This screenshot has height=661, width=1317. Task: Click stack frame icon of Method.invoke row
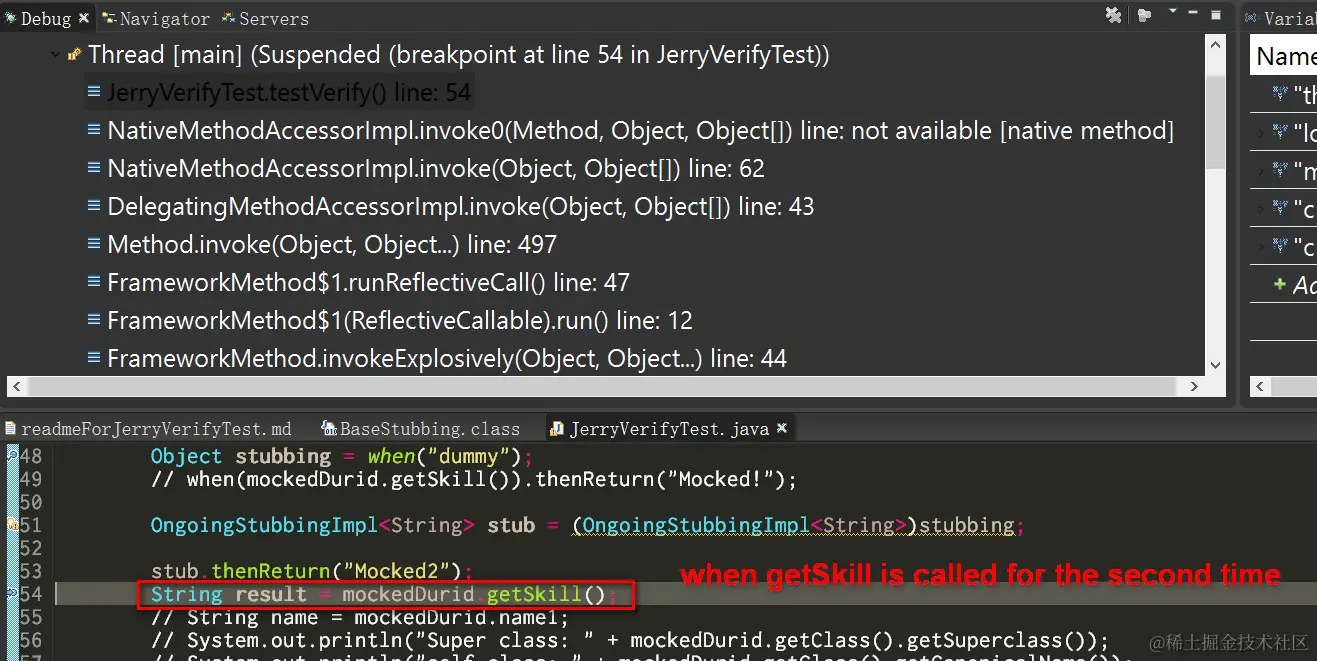(94, 244)
